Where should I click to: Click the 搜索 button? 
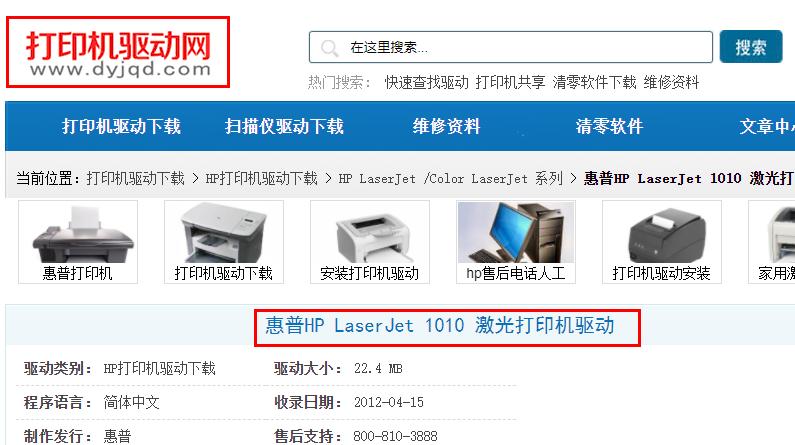(751, 47)
